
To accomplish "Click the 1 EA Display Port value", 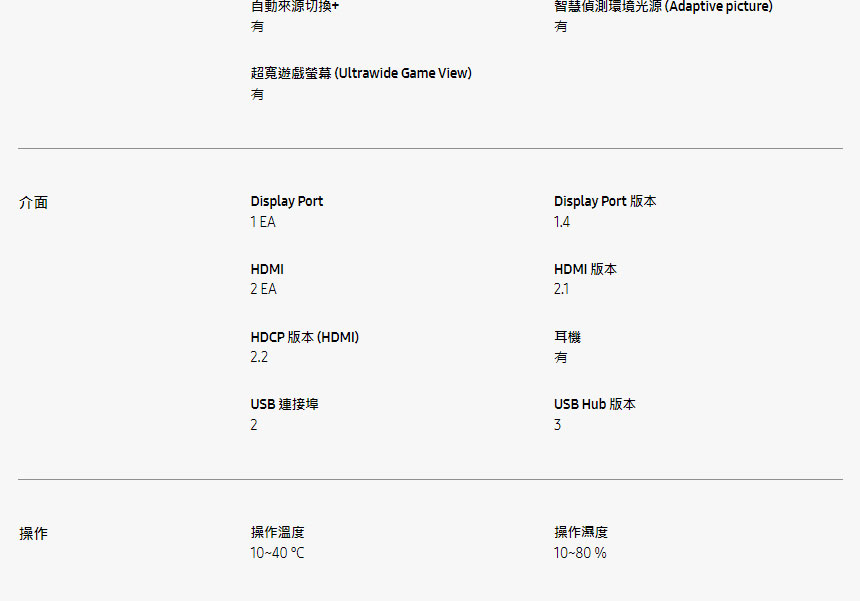I will [x=262, y=222].
